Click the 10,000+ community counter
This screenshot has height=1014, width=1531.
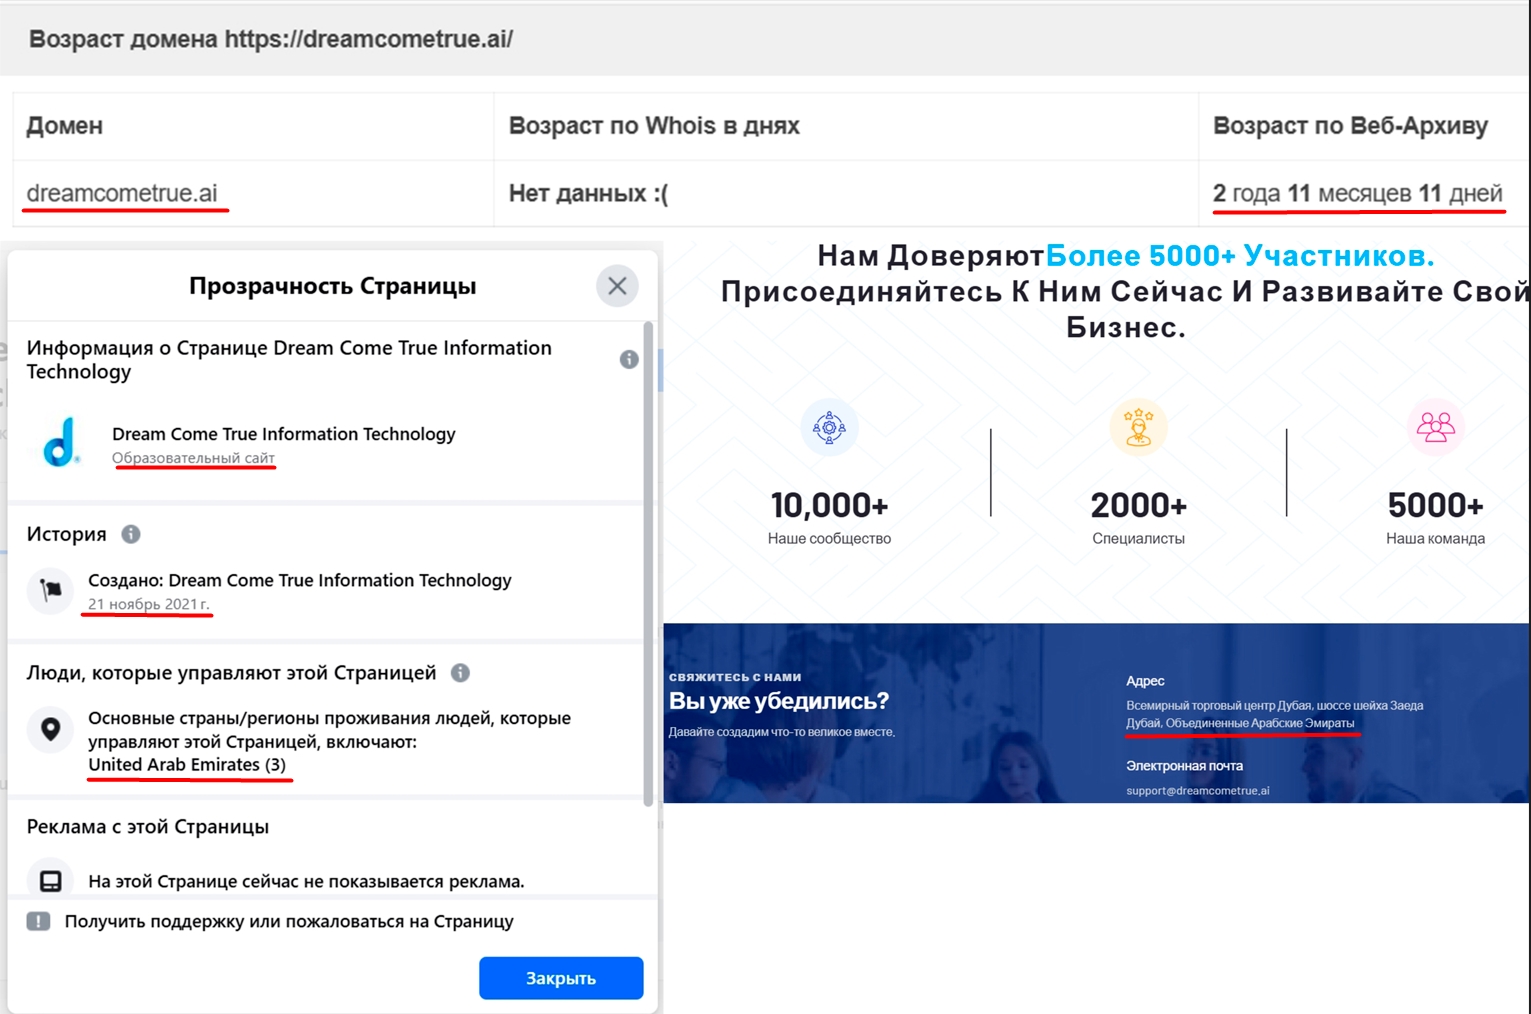[829, 506]
